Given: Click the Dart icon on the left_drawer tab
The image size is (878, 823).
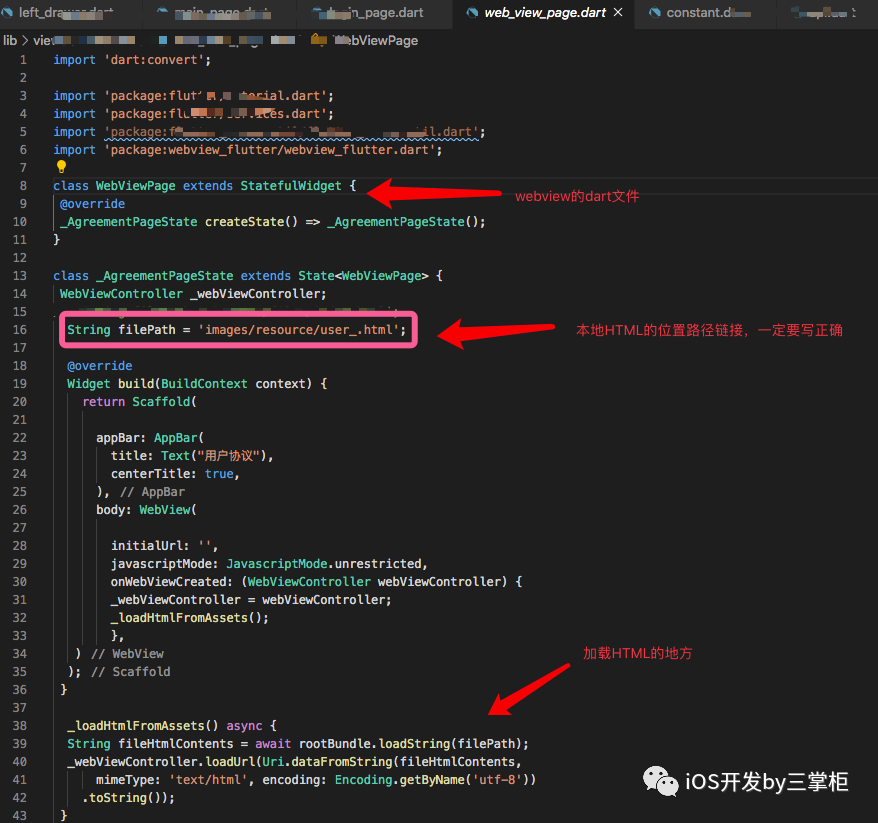Looking at the screenshot, I should 7,12.
